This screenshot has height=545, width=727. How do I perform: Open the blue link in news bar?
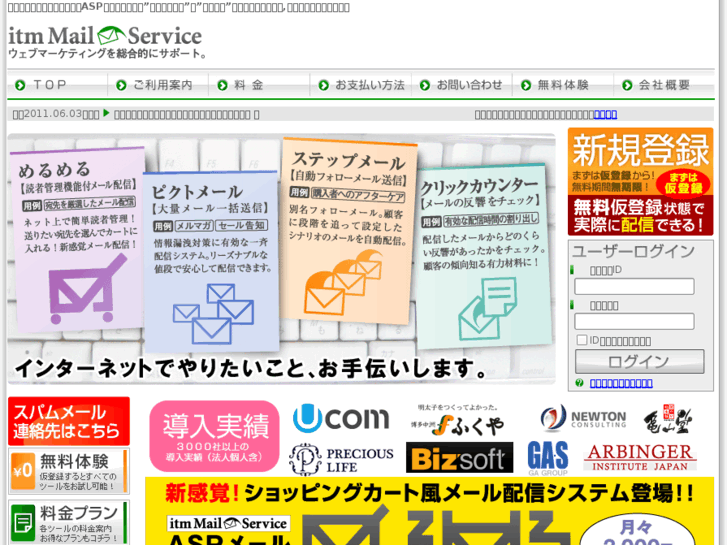[605, 114]
